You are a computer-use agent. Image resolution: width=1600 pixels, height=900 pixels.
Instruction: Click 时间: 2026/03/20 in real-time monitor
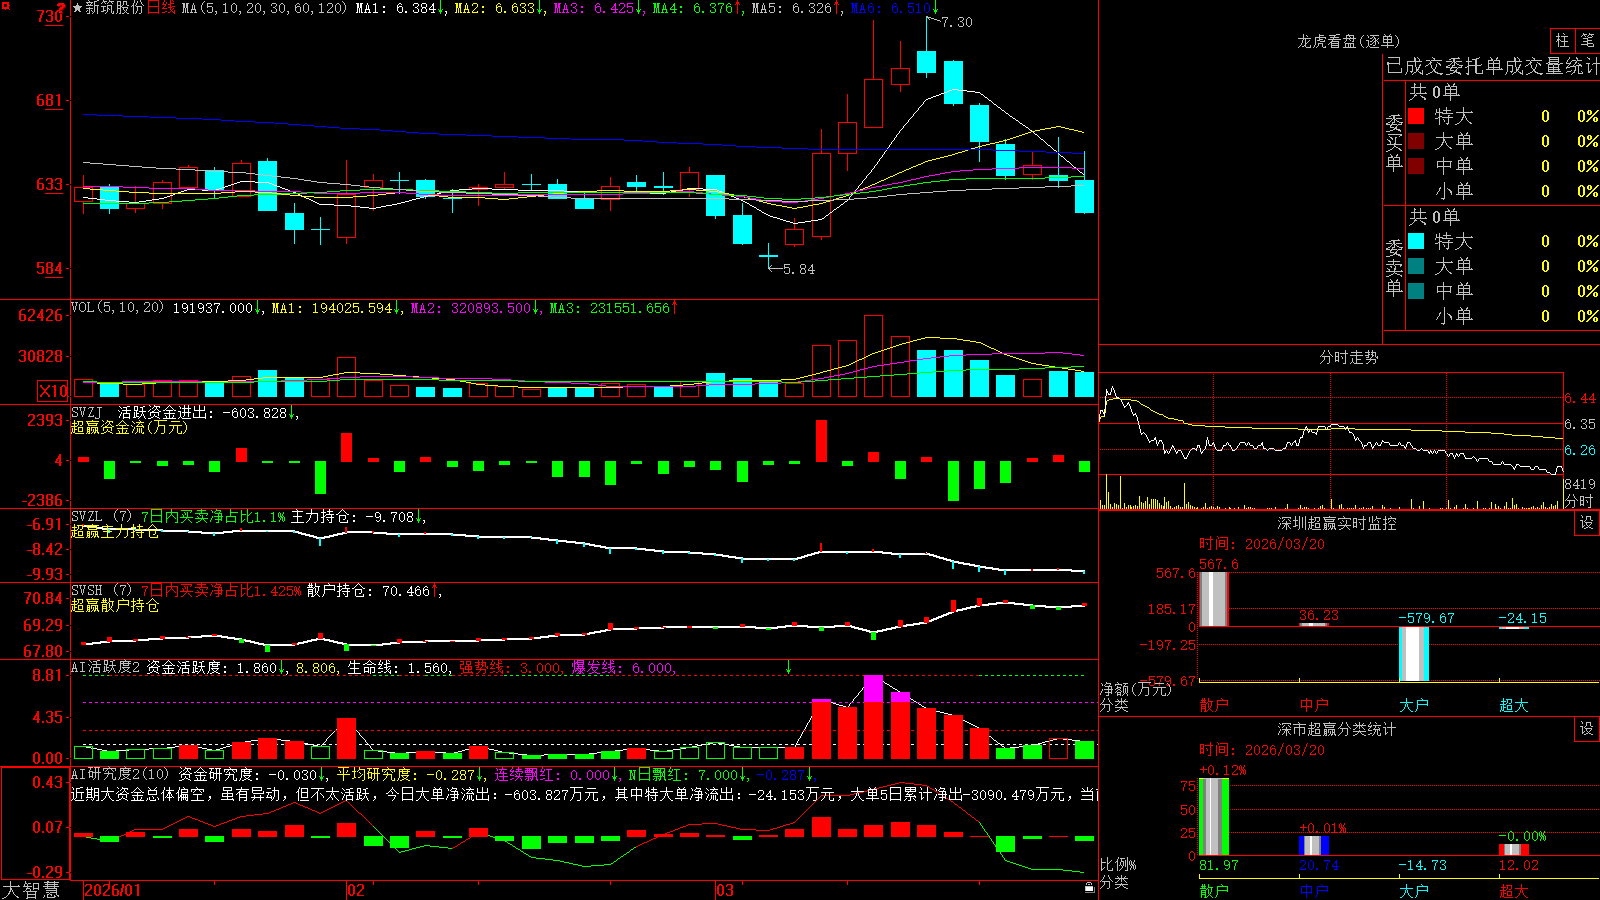pos(1261,544)
